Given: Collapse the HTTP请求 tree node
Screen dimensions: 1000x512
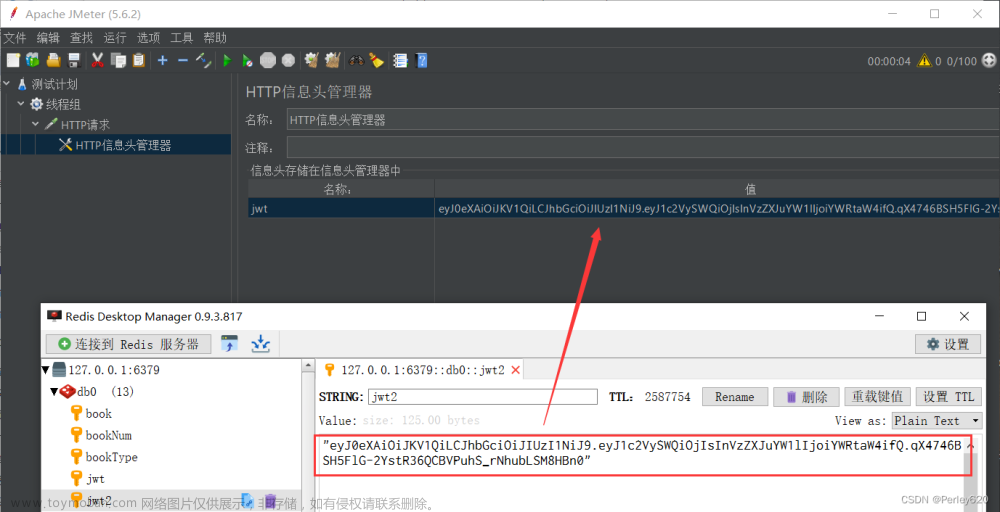Looking at the screenshot, I should [36, 124].
